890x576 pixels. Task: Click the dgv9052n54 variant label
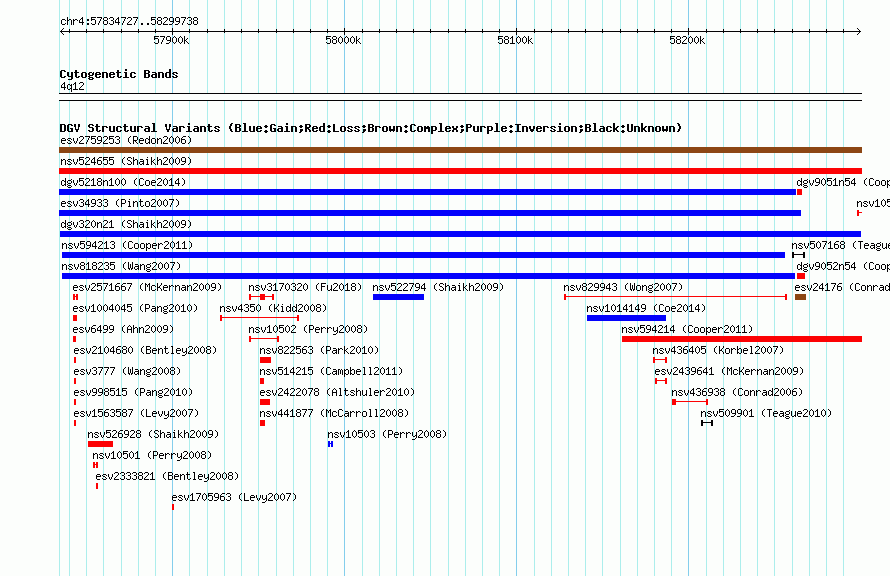coord(826,266)
